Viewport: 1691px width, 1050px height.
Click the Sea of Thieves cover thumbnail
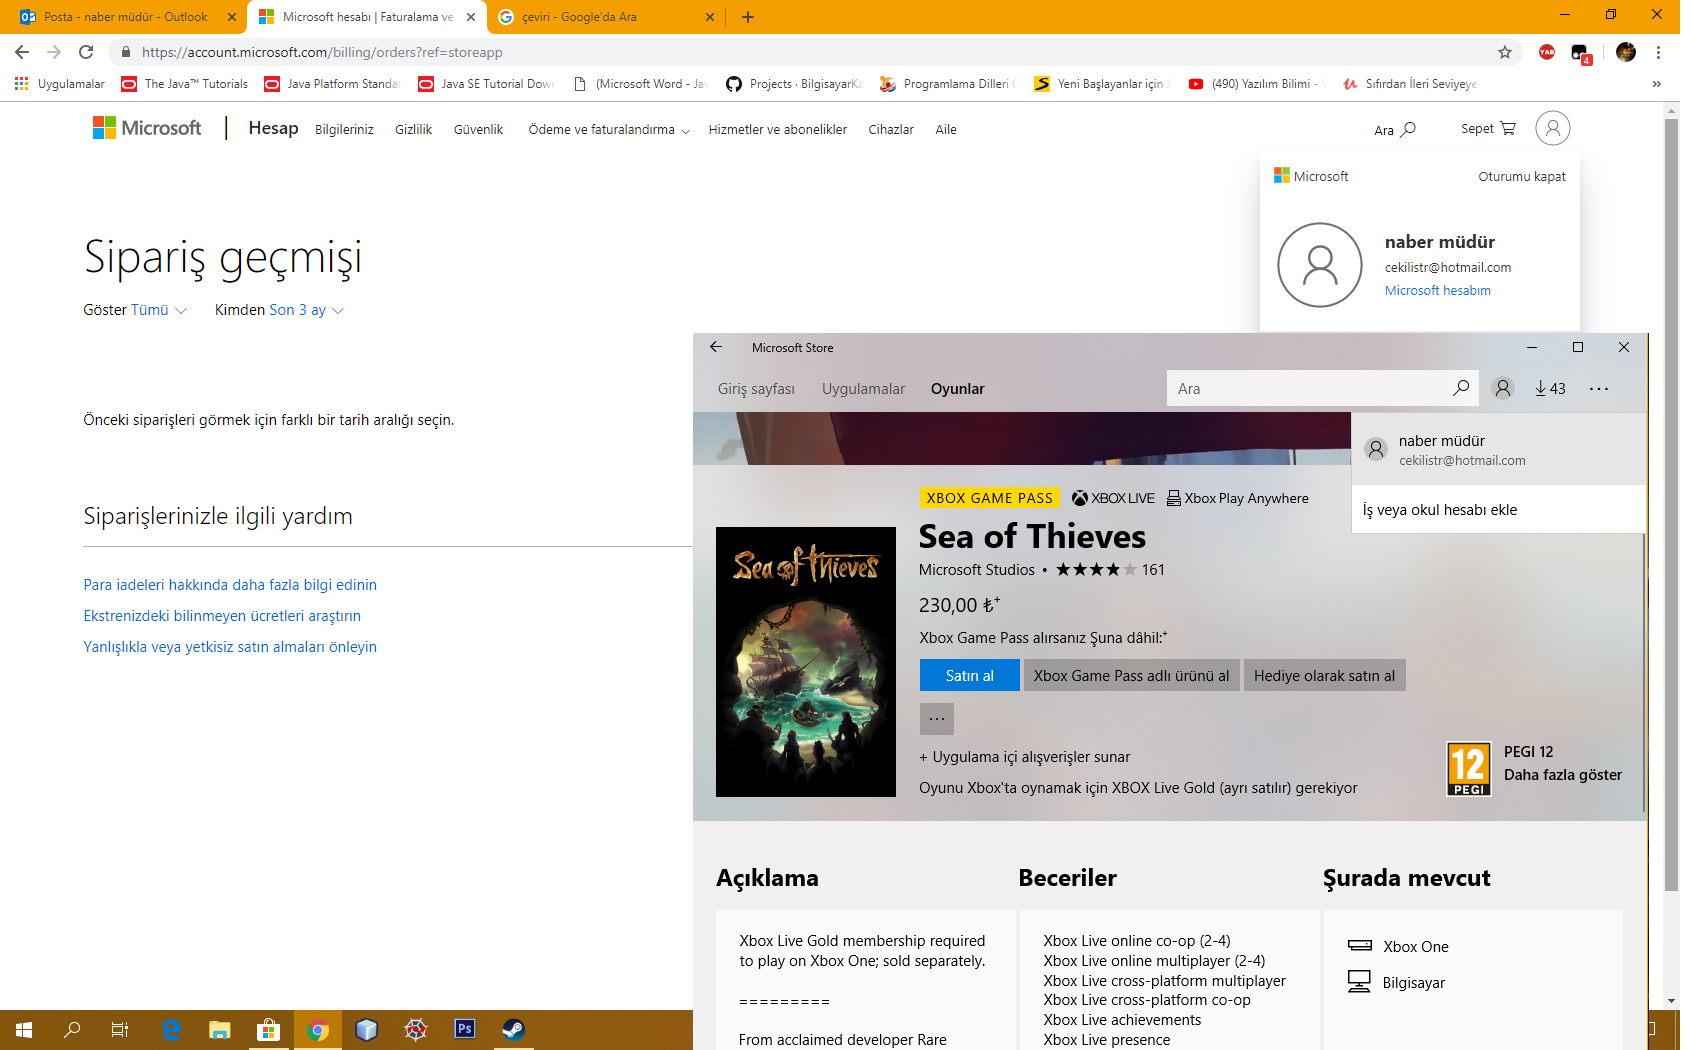[x=806, y=662]
